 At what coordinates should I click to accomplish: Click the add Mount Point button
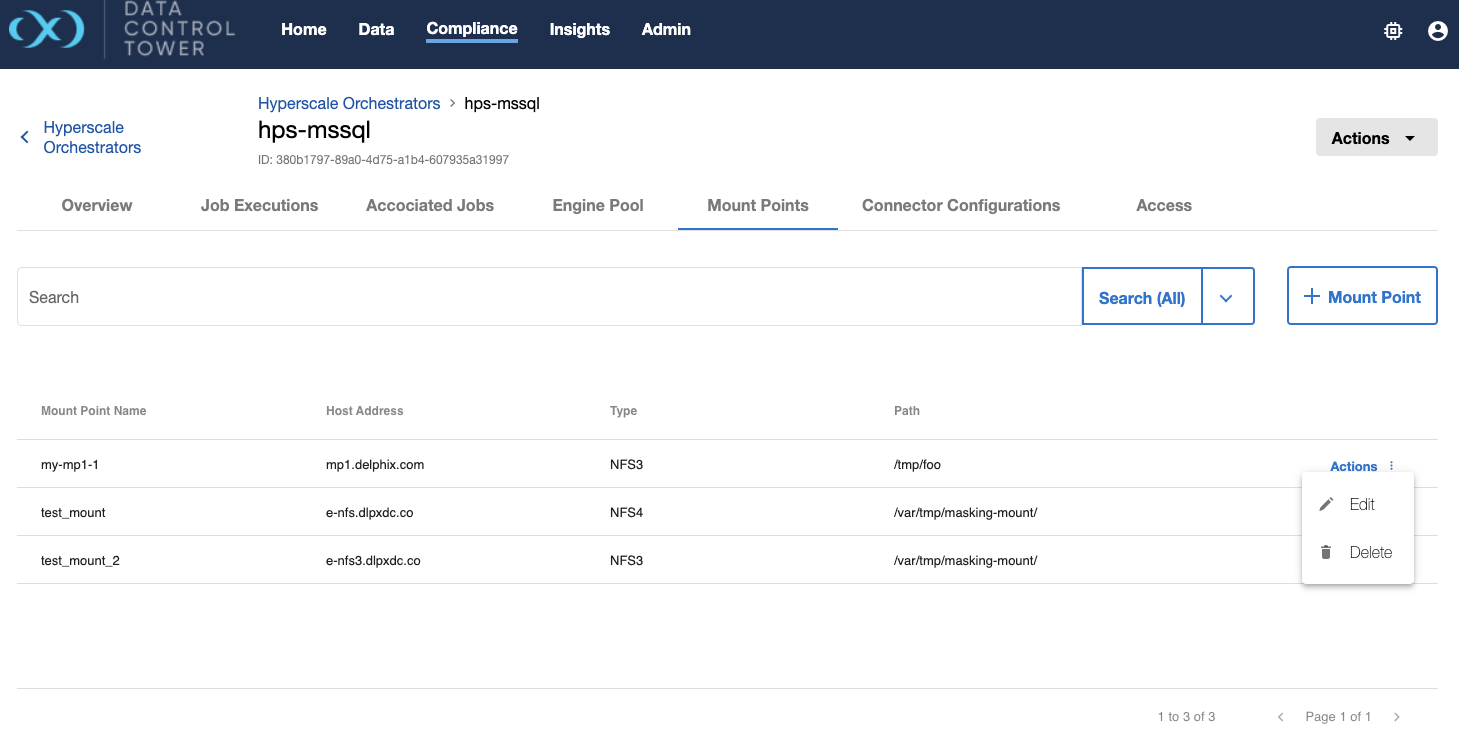[1361, 297]
